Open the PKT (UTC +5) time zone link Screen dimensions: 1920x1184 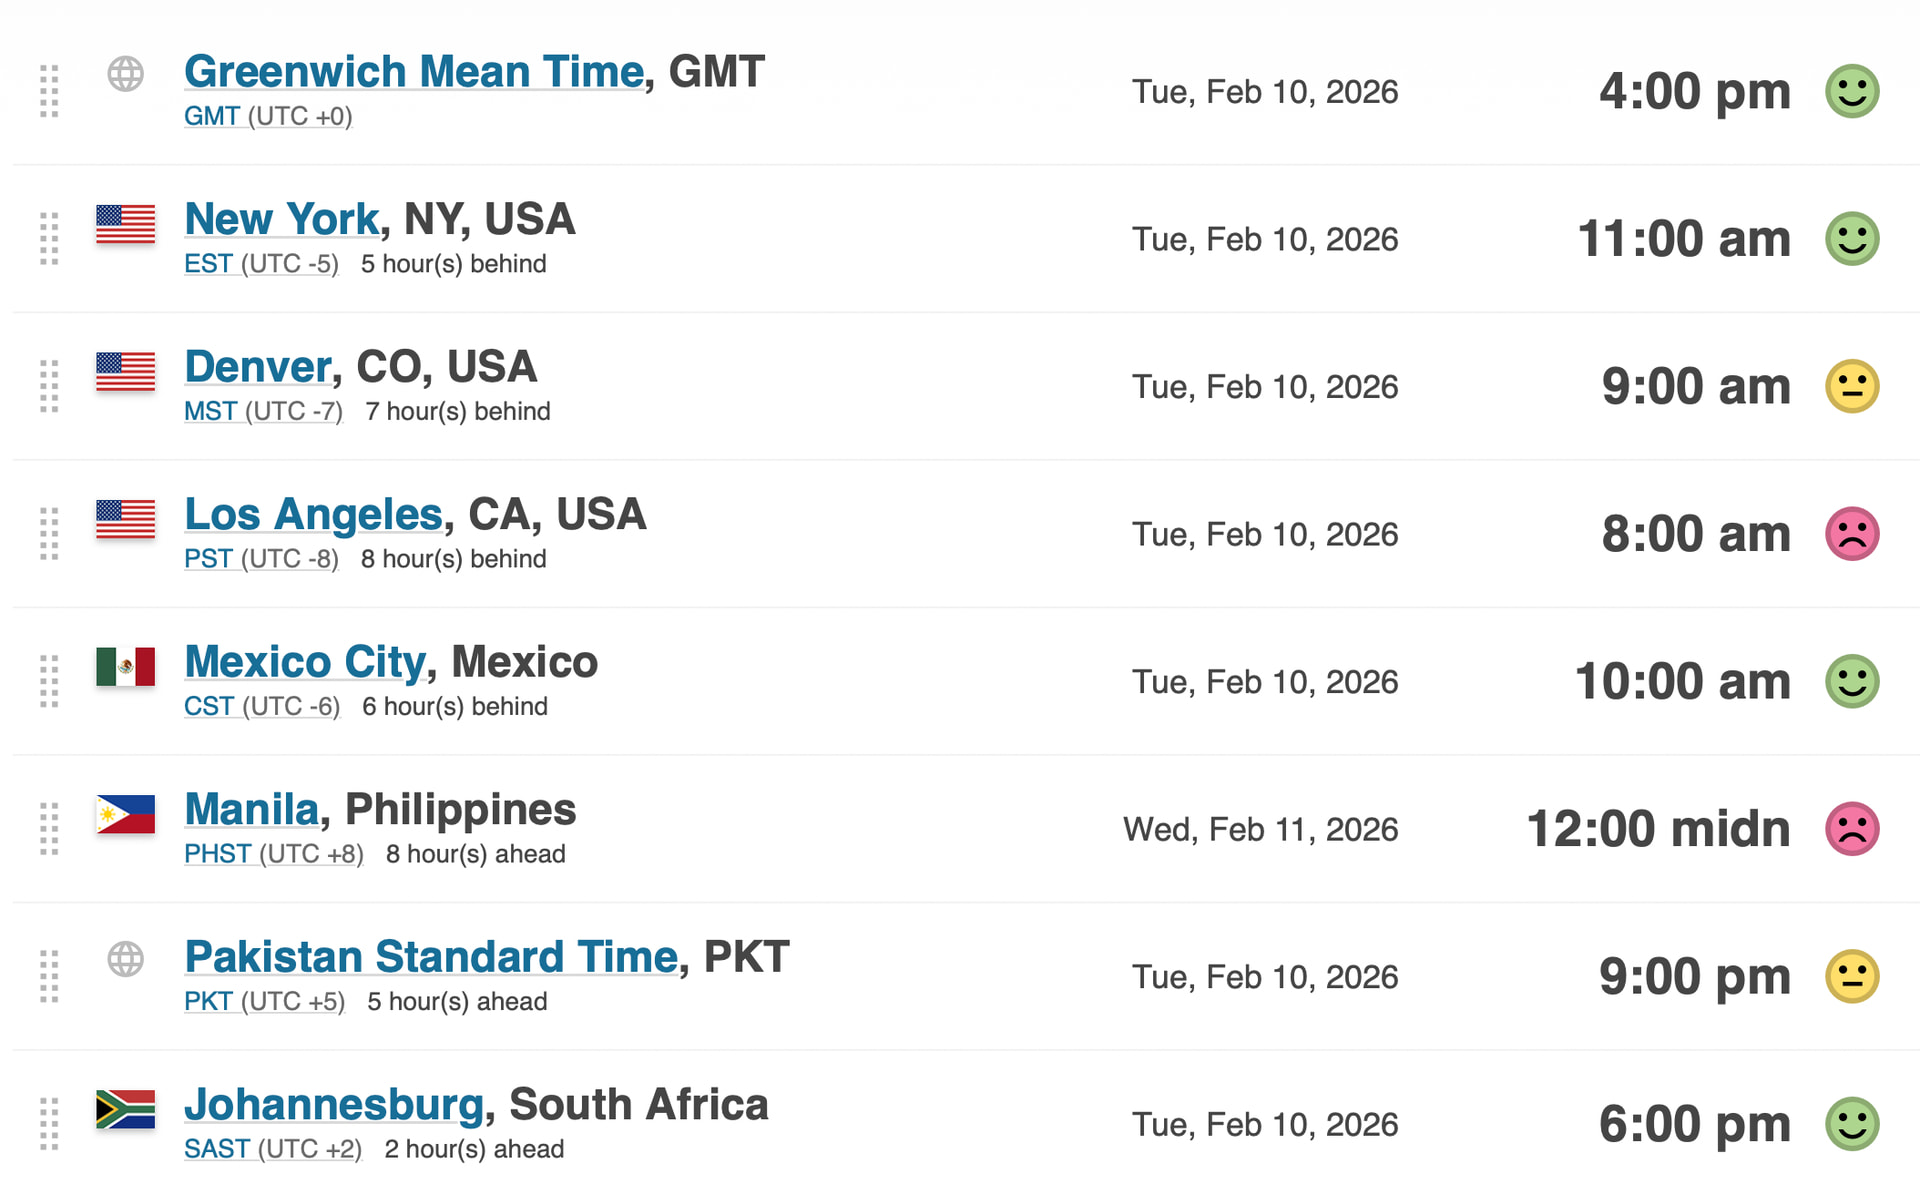tap(264, 1002)
